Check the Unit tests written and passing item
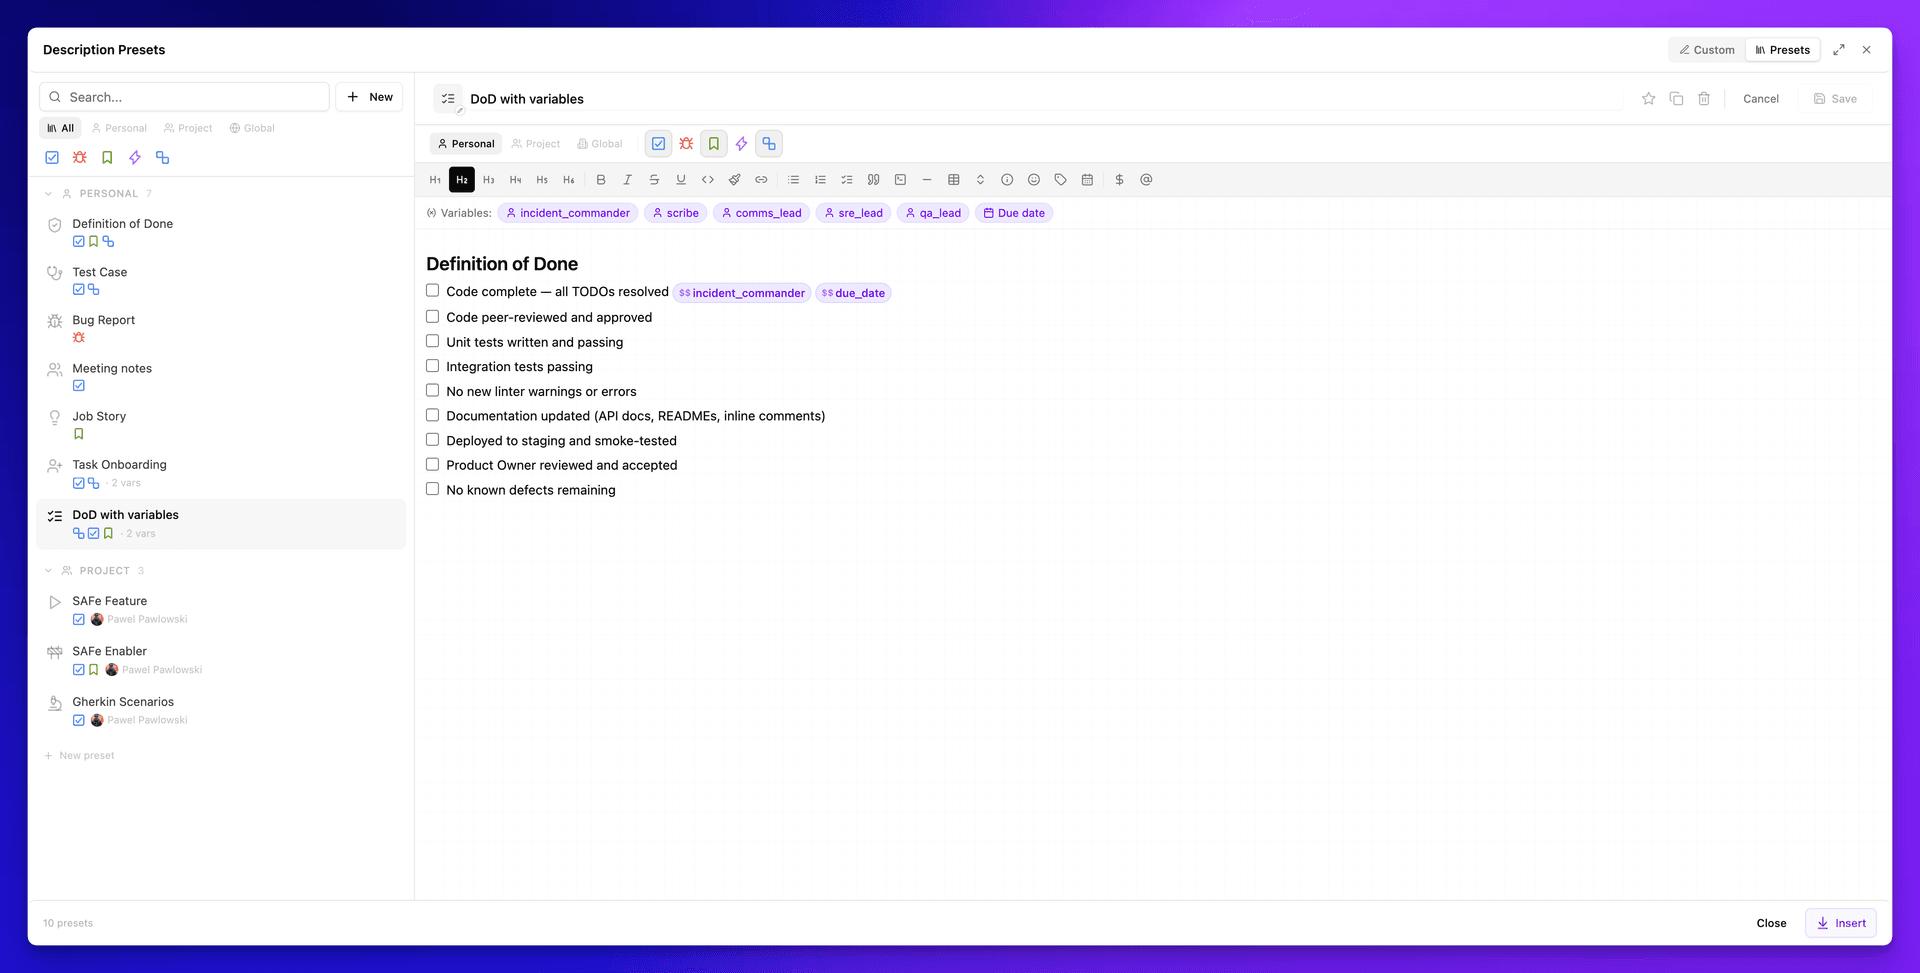1920x973 pixels. [x=432, y=340]
